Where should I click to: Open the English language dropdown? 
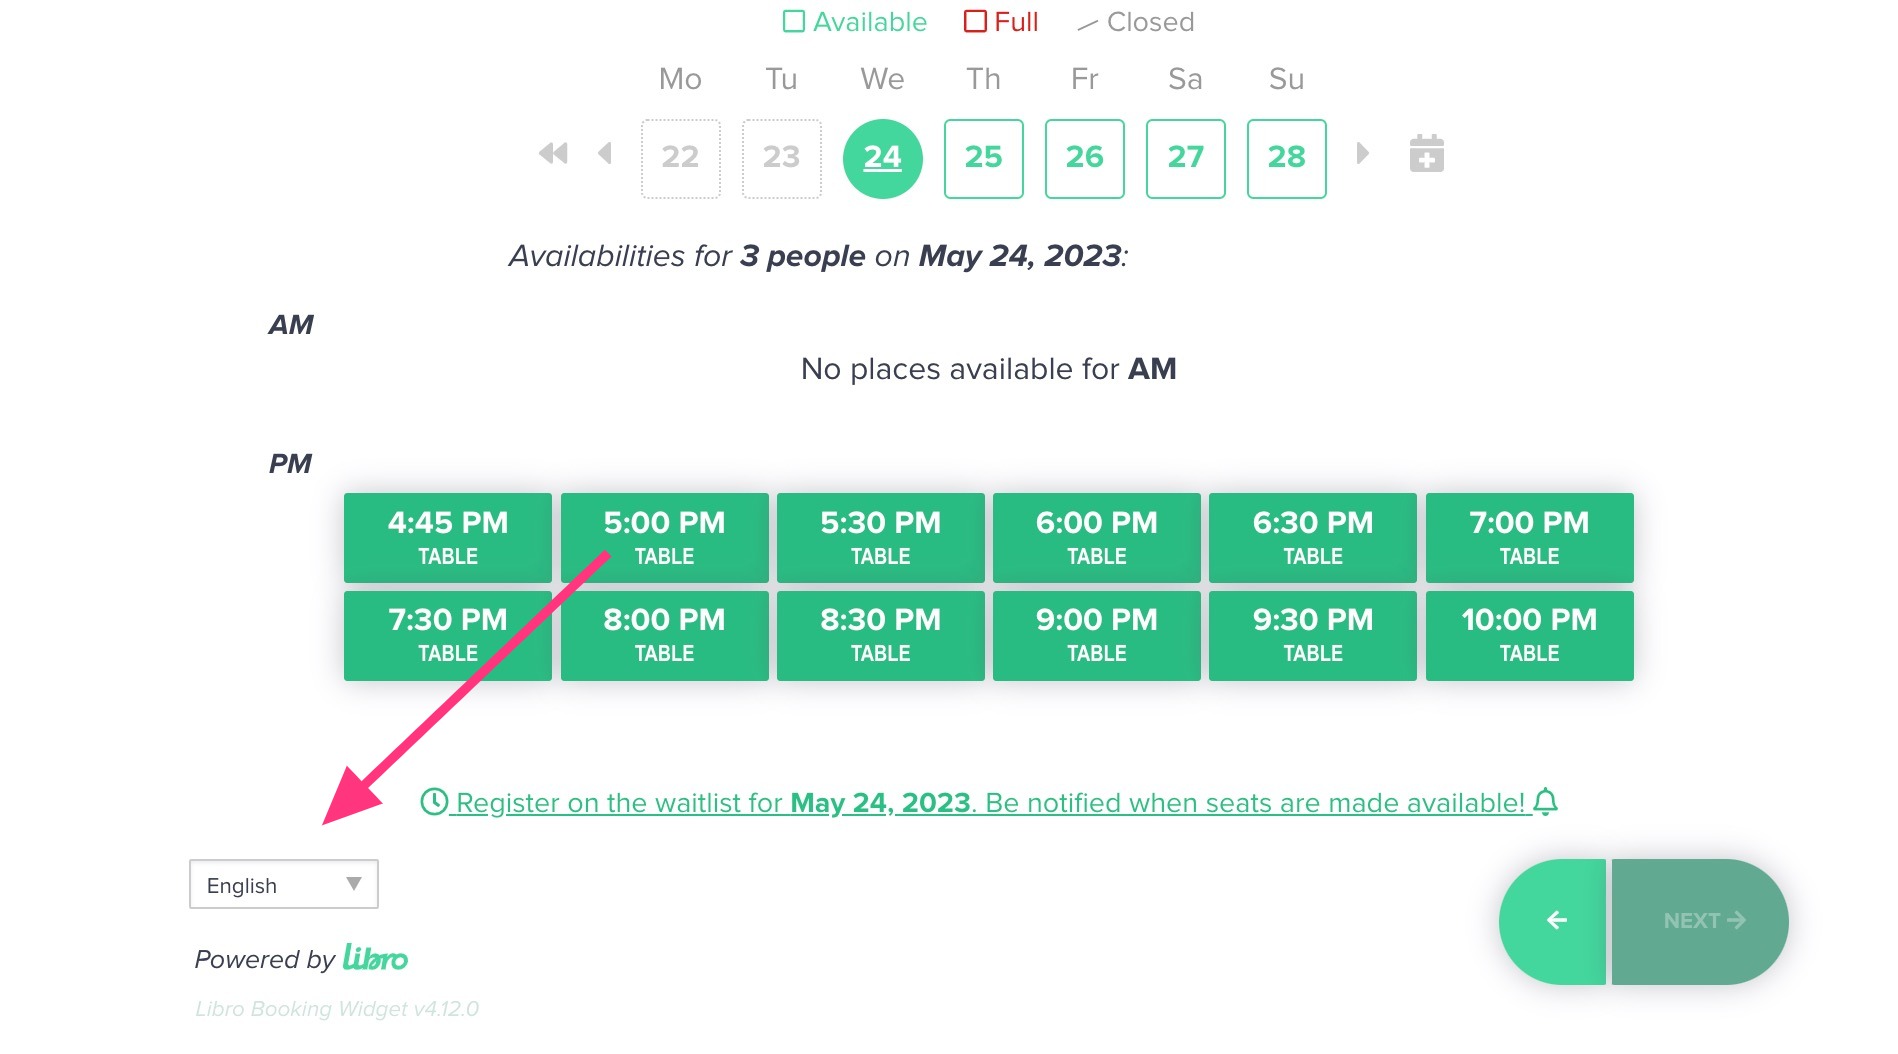point(284,885)
